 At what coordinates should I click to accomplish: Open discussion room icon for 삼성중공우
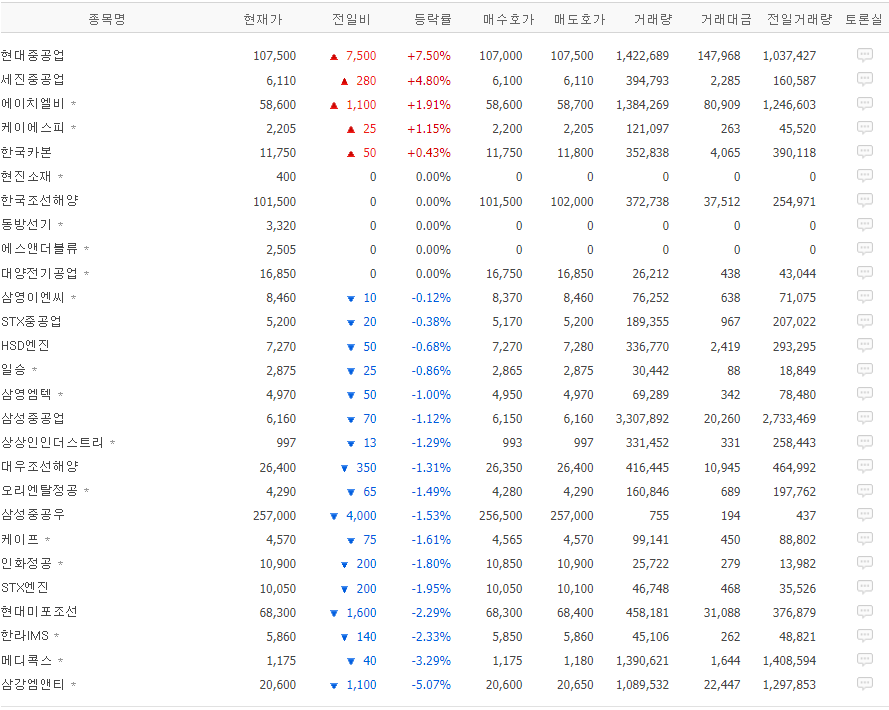pyautogui.click(x=865, y=515)
